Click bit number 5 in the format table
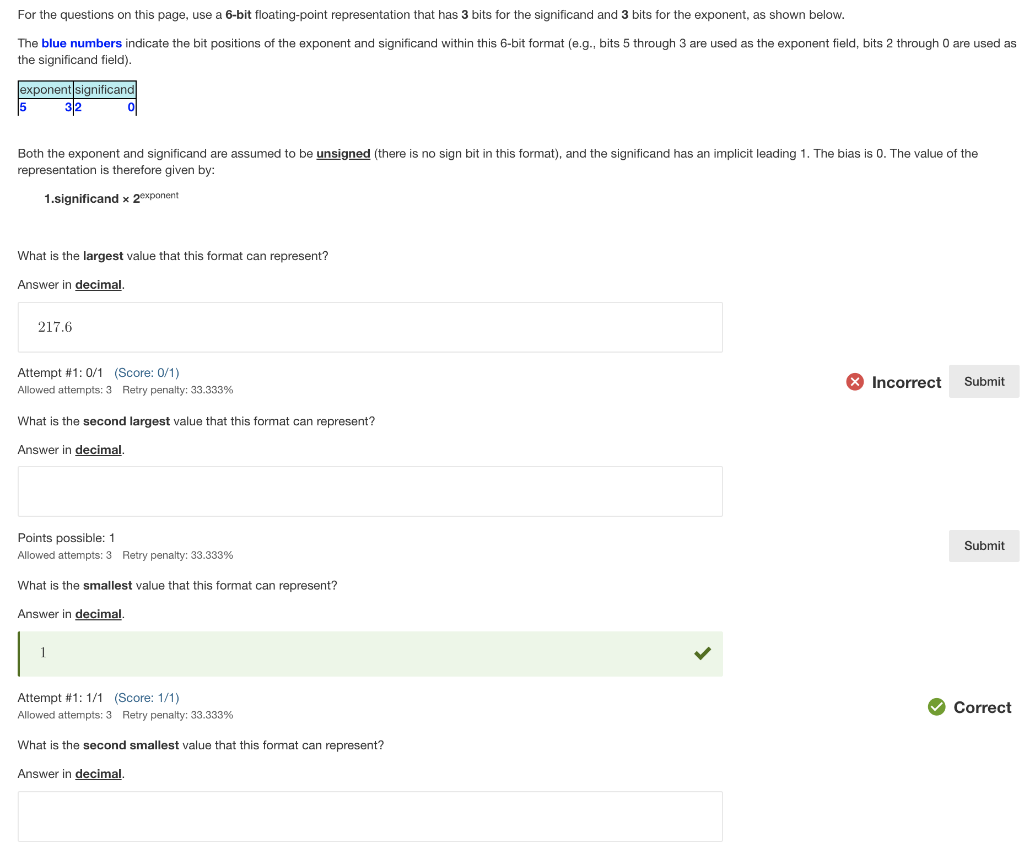This screenshot has width=1024, height=854. point(22,107)
